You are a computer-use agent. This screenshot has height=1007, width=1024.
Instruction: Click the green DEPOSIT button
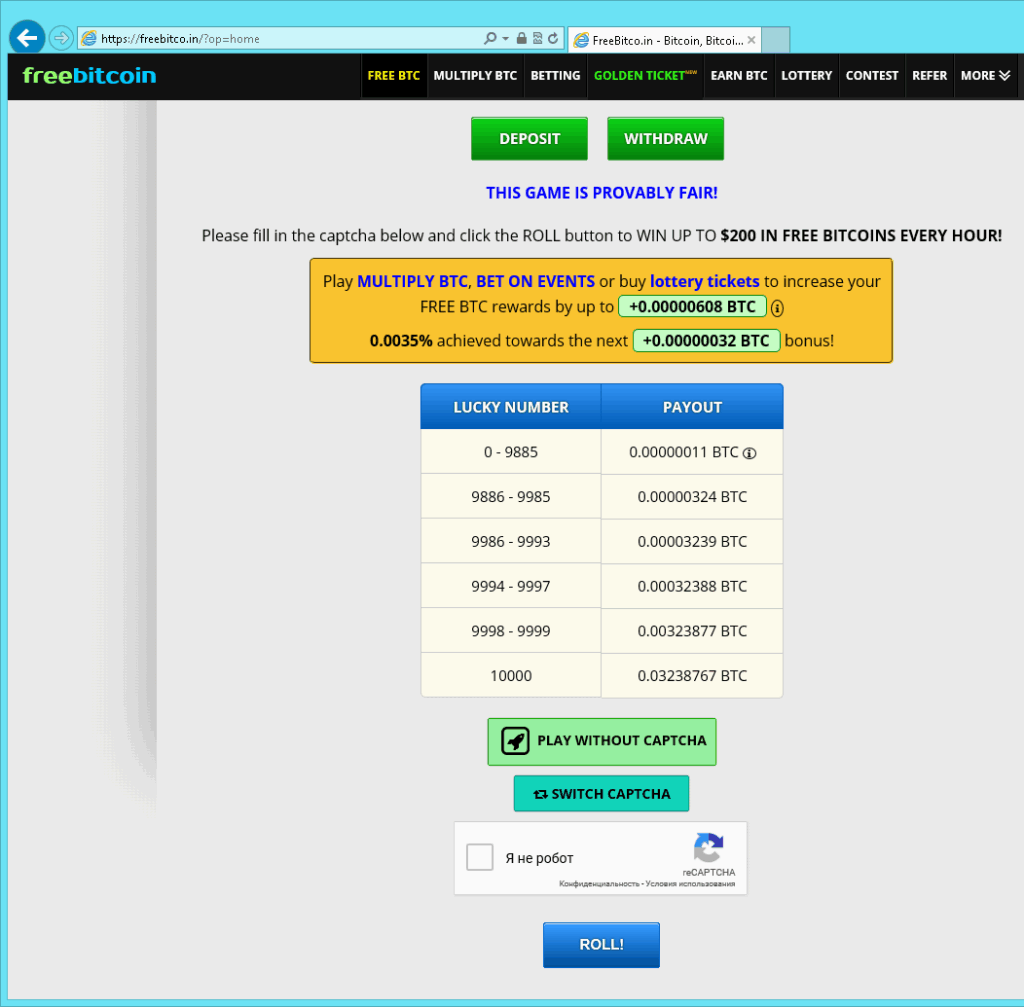coord(529,139)
